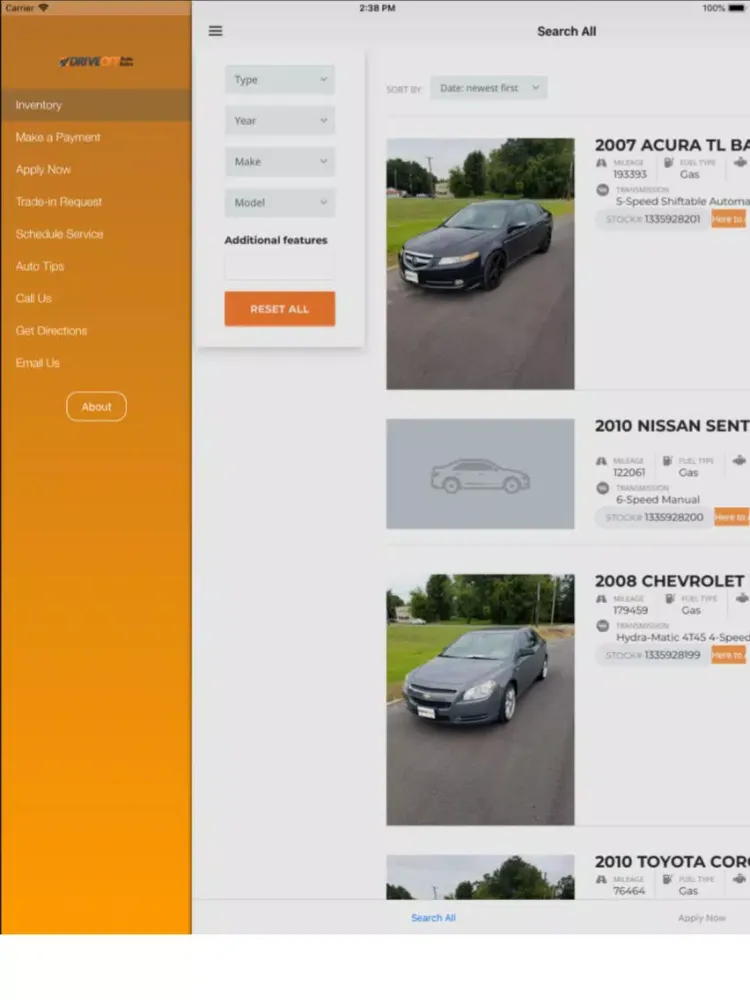Screen dimensions: 750x1000
Task: Expand the Make filter dropdown
Action: pos(279,161)
